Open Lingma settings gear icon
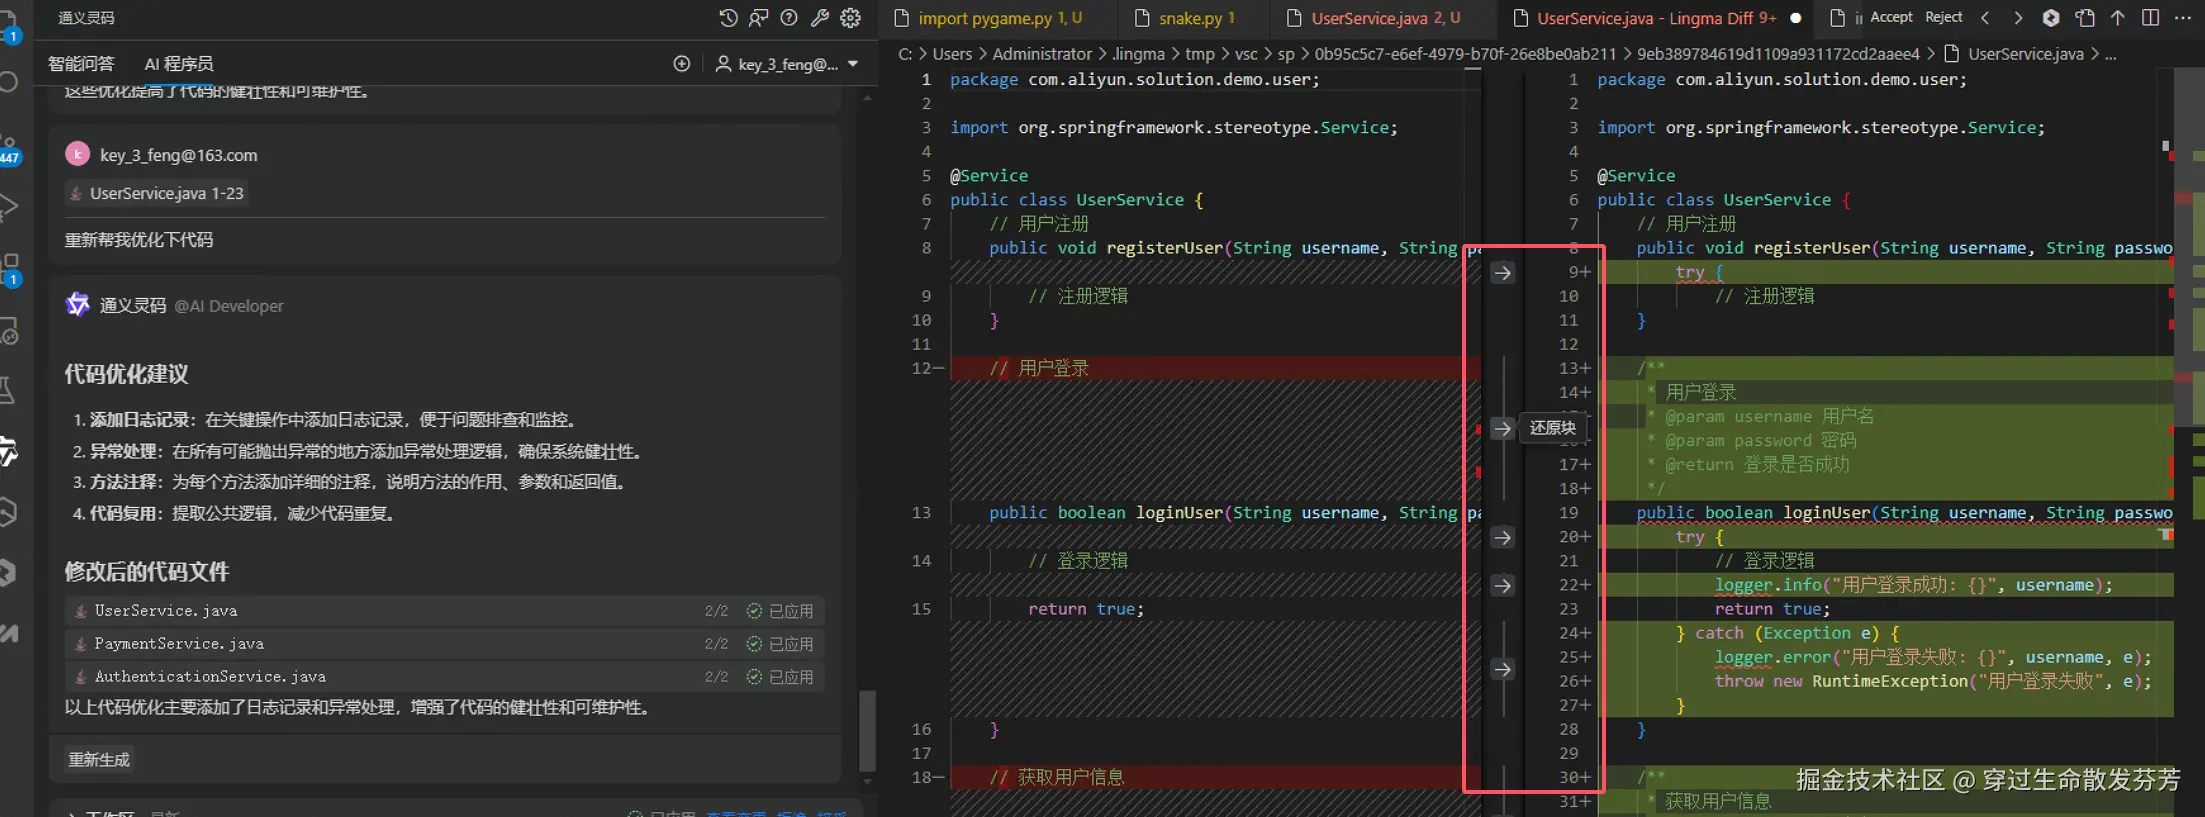2205x817 pixels. click(x=851, y=18)
